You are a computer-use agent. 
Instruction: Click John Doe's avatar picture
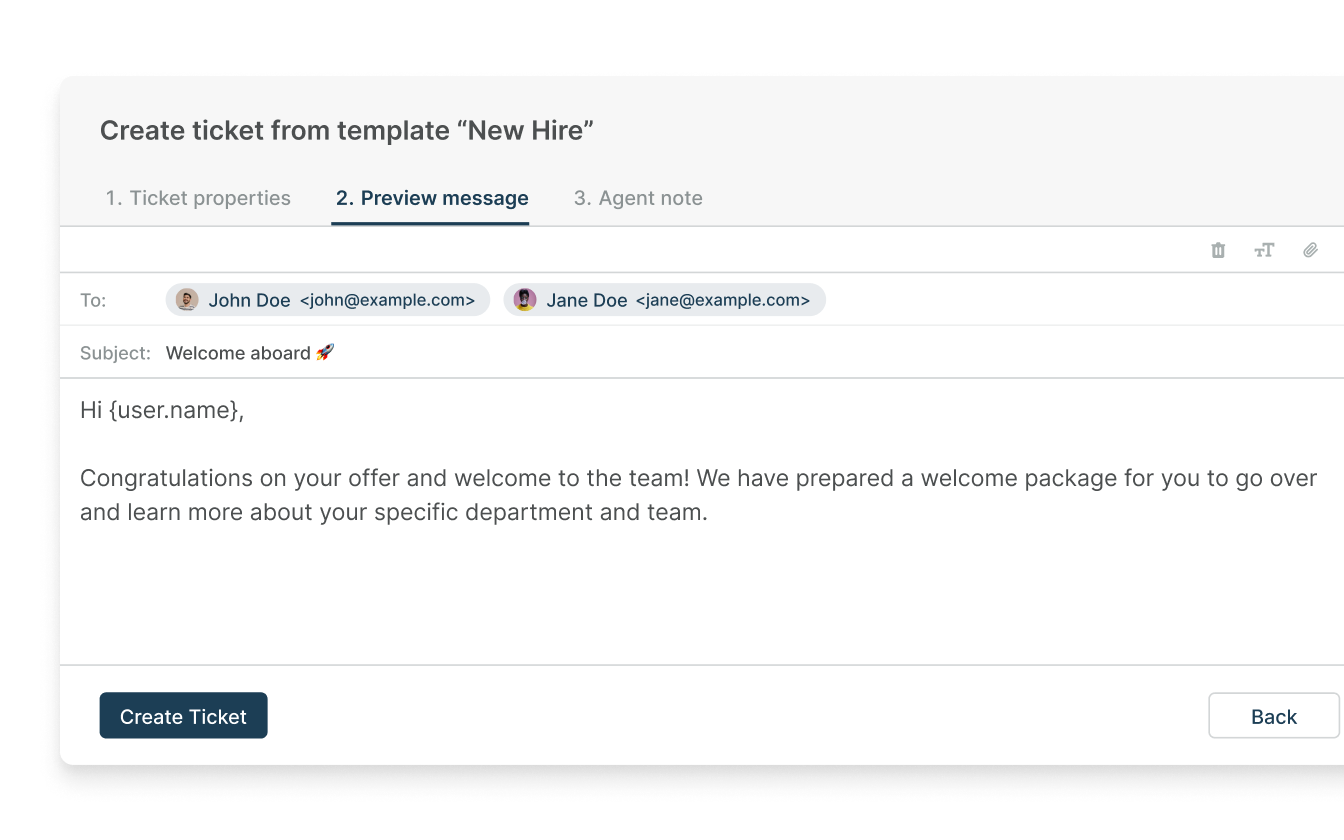[187, 300]
